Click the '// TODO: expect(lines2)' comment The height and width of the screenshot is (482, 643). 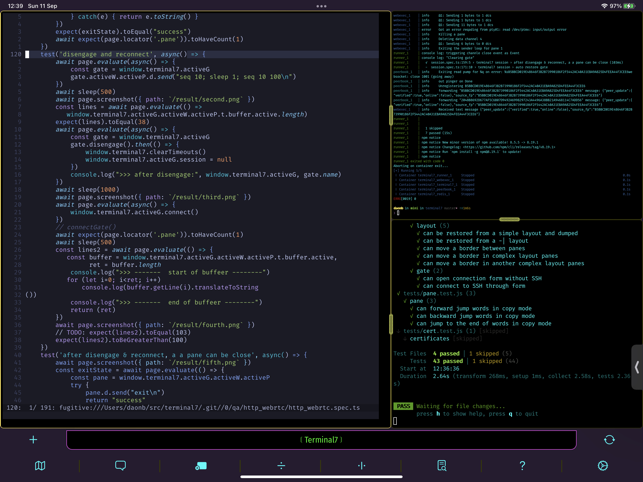[x=123, y=332]
